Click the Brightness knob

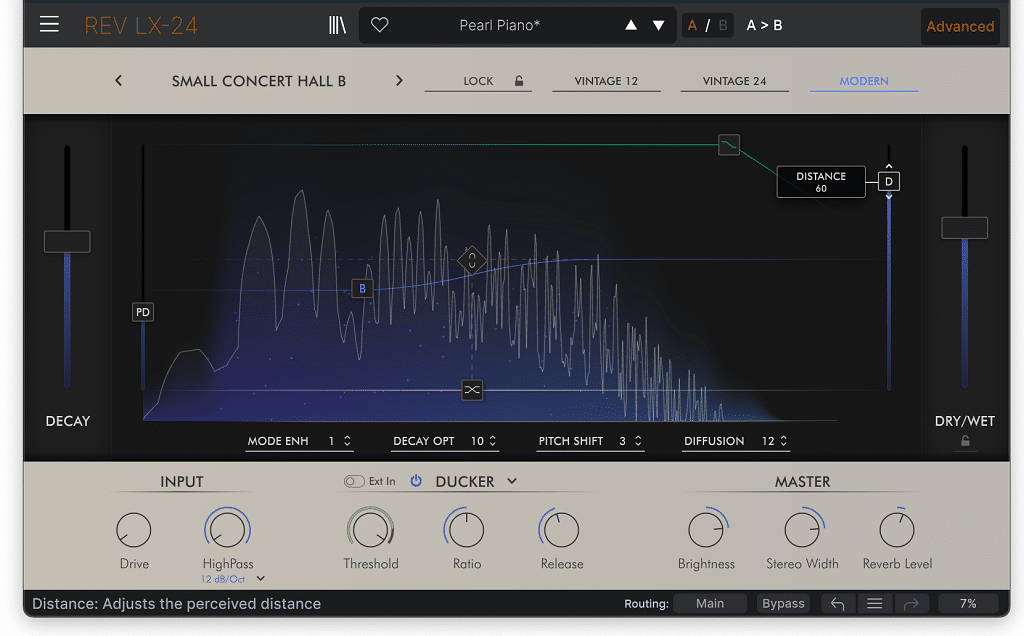[707, 530]
